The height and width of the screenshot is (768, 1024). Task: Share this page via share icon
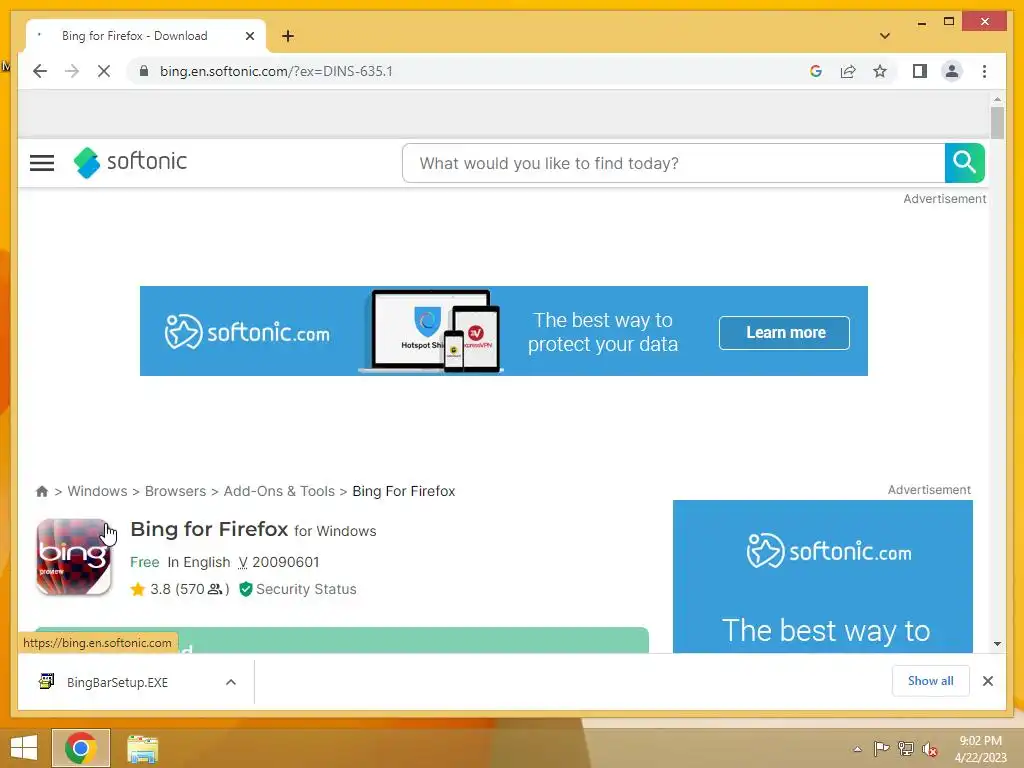point(848,71)
